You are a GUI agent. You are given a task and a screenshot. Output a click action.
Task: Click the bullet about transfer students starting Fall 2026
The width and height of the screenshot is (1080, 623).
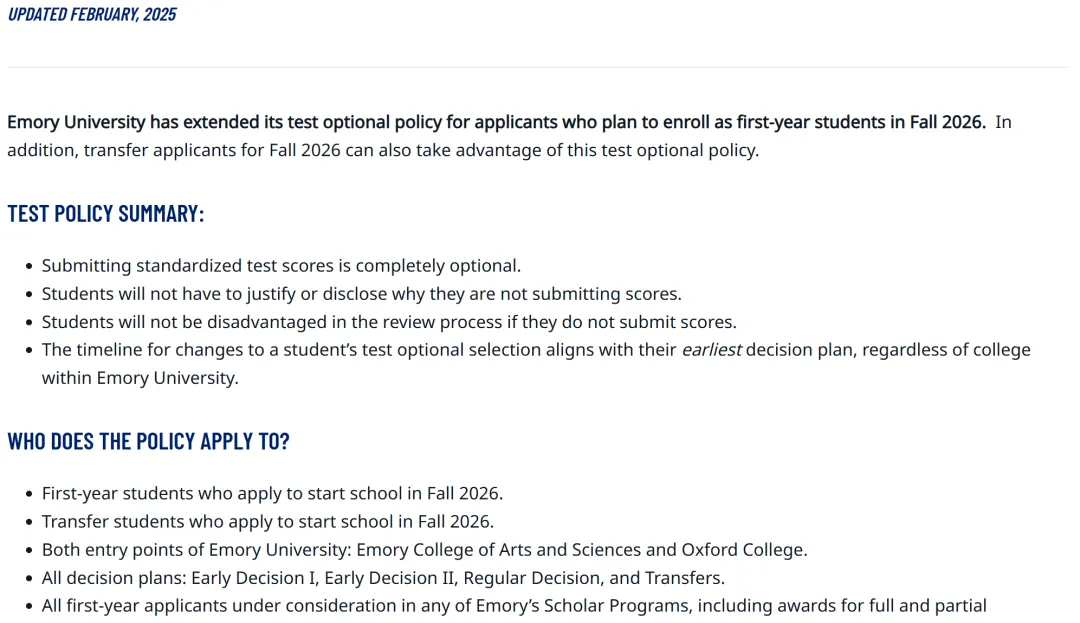(267, 521)
